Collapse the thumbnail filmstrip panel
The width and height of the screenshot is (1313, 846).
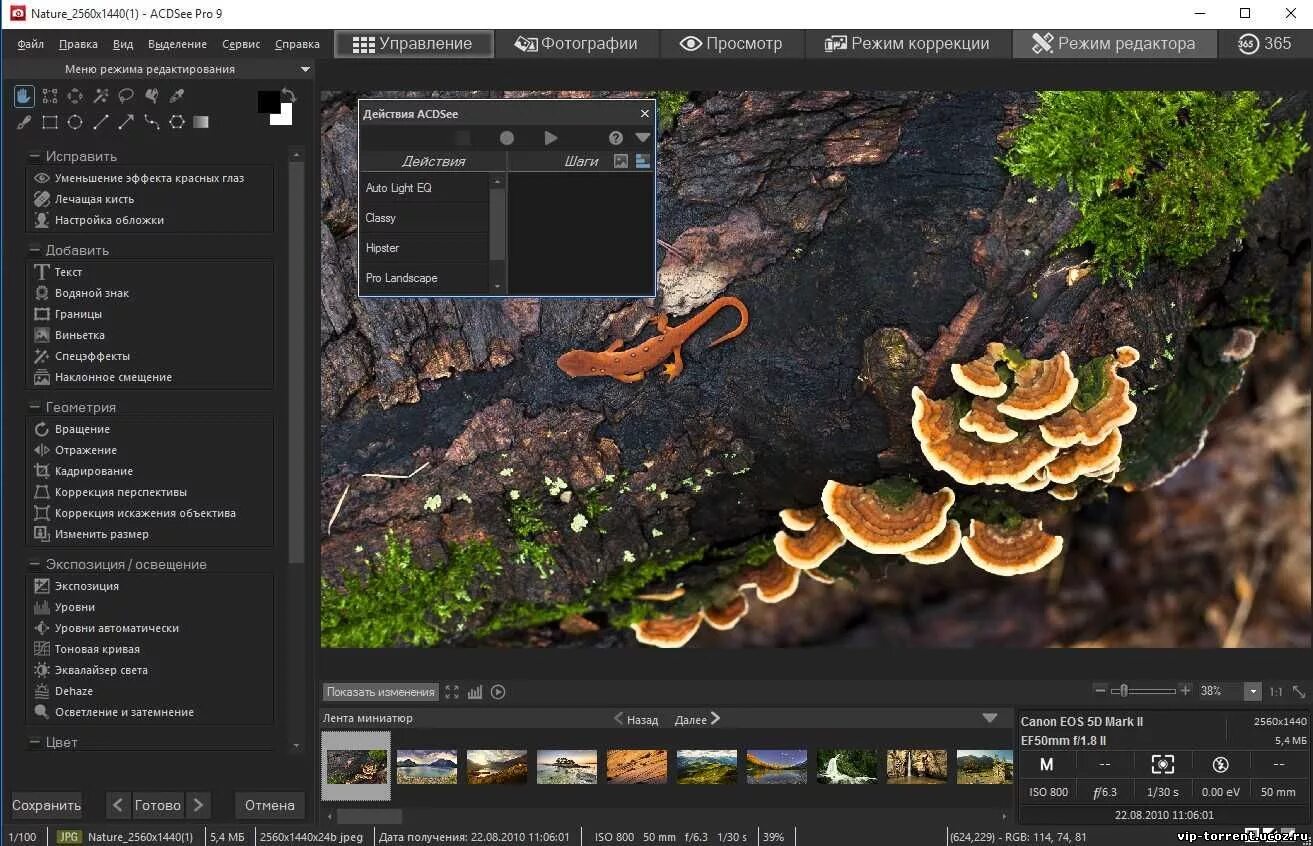click(x=990, y=718)
